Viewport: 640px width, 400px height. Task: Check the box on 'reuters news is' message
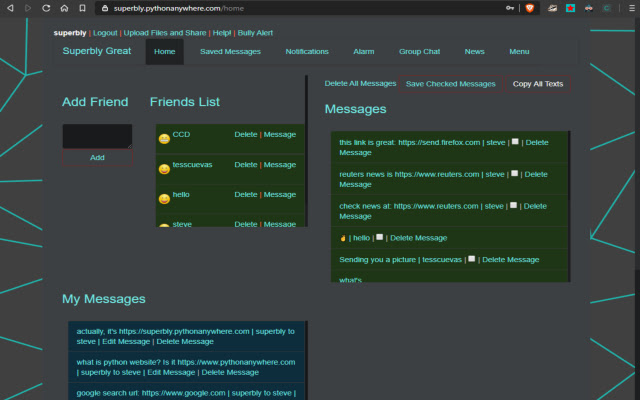point(514,173)
